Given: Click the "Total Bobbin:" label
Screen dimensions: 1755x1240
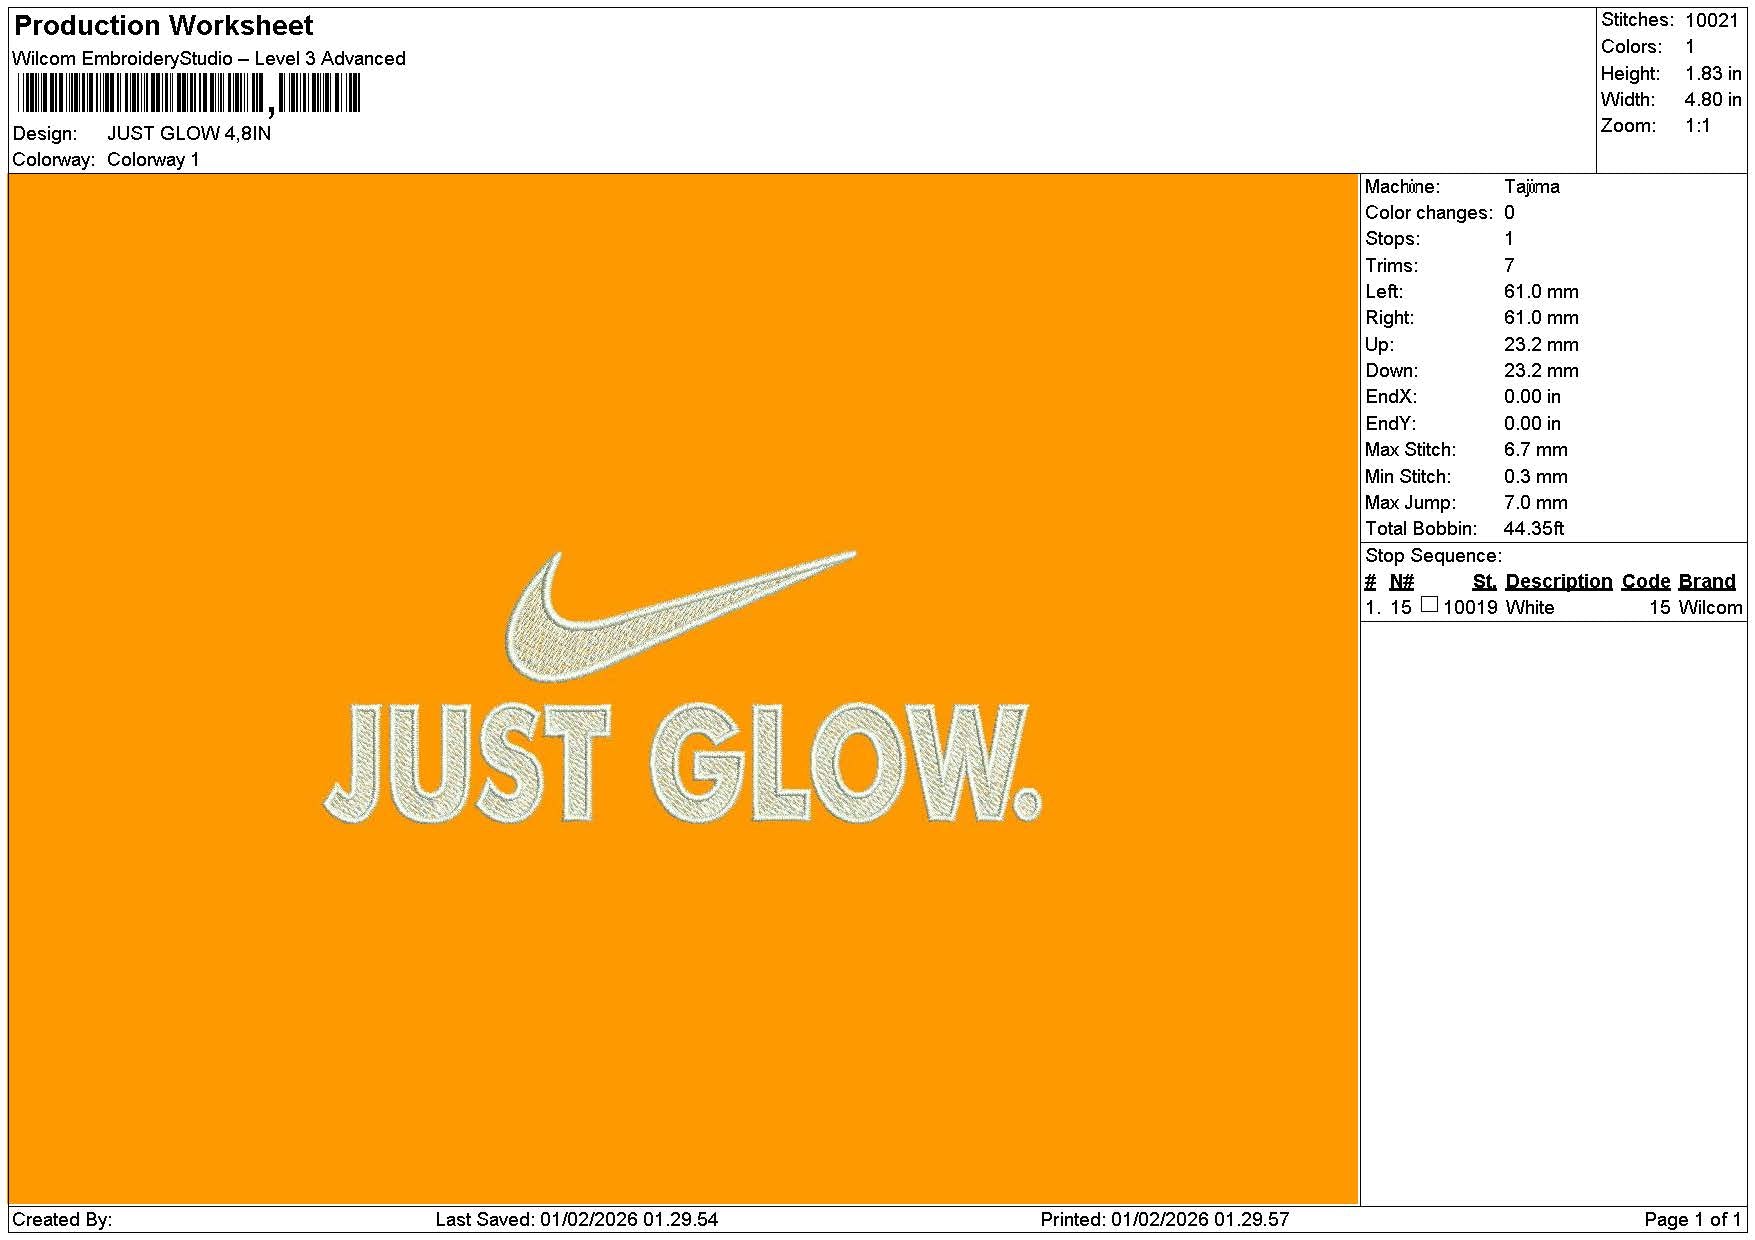Looking at the screenshot, I should click(x=1421, y=529).
